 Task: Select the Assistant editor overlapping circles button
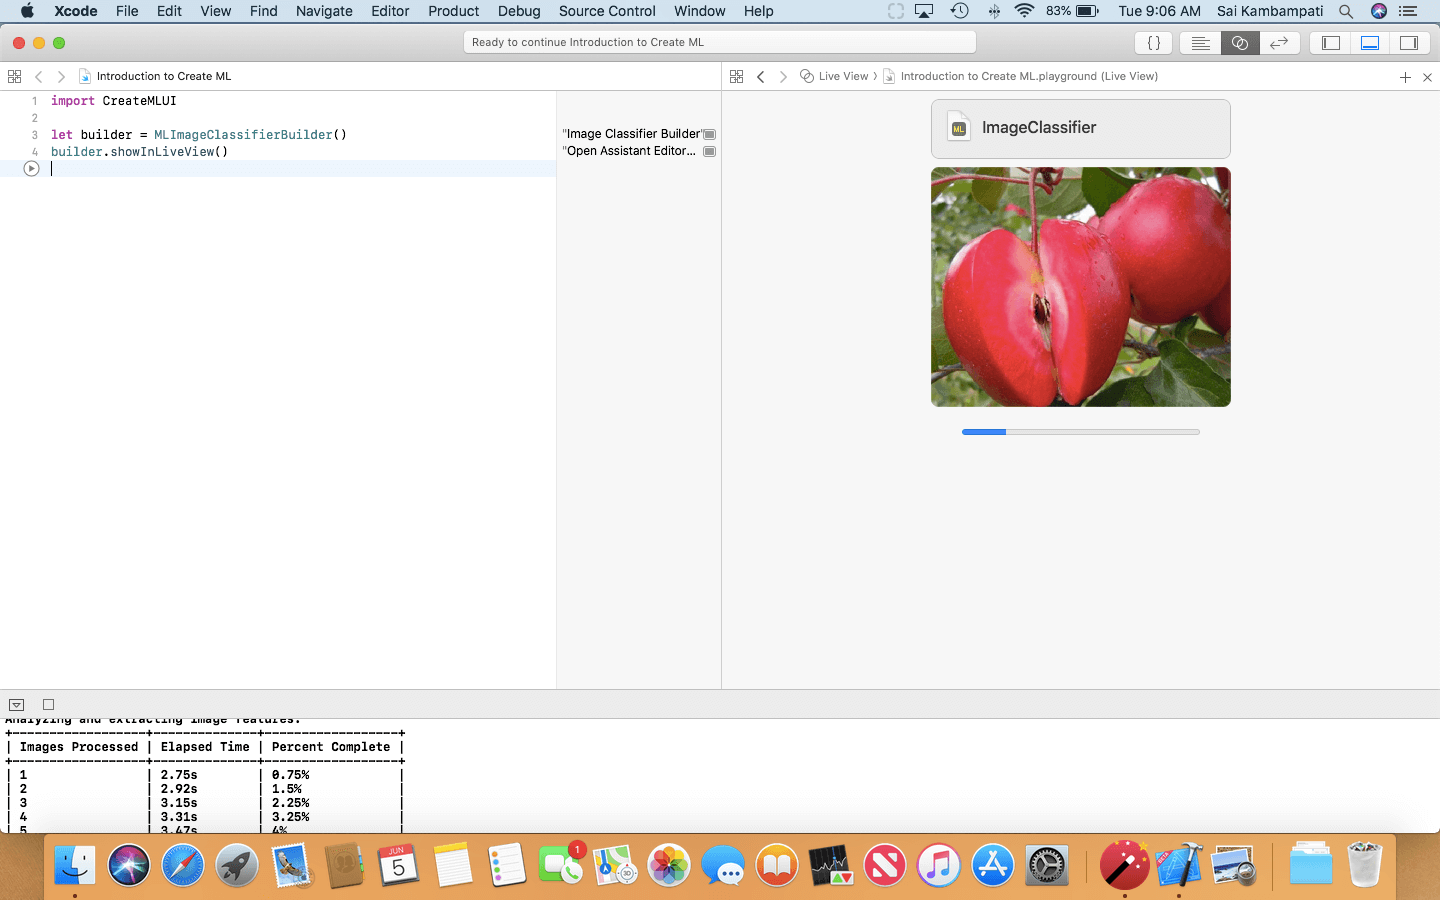point(1239,43)
